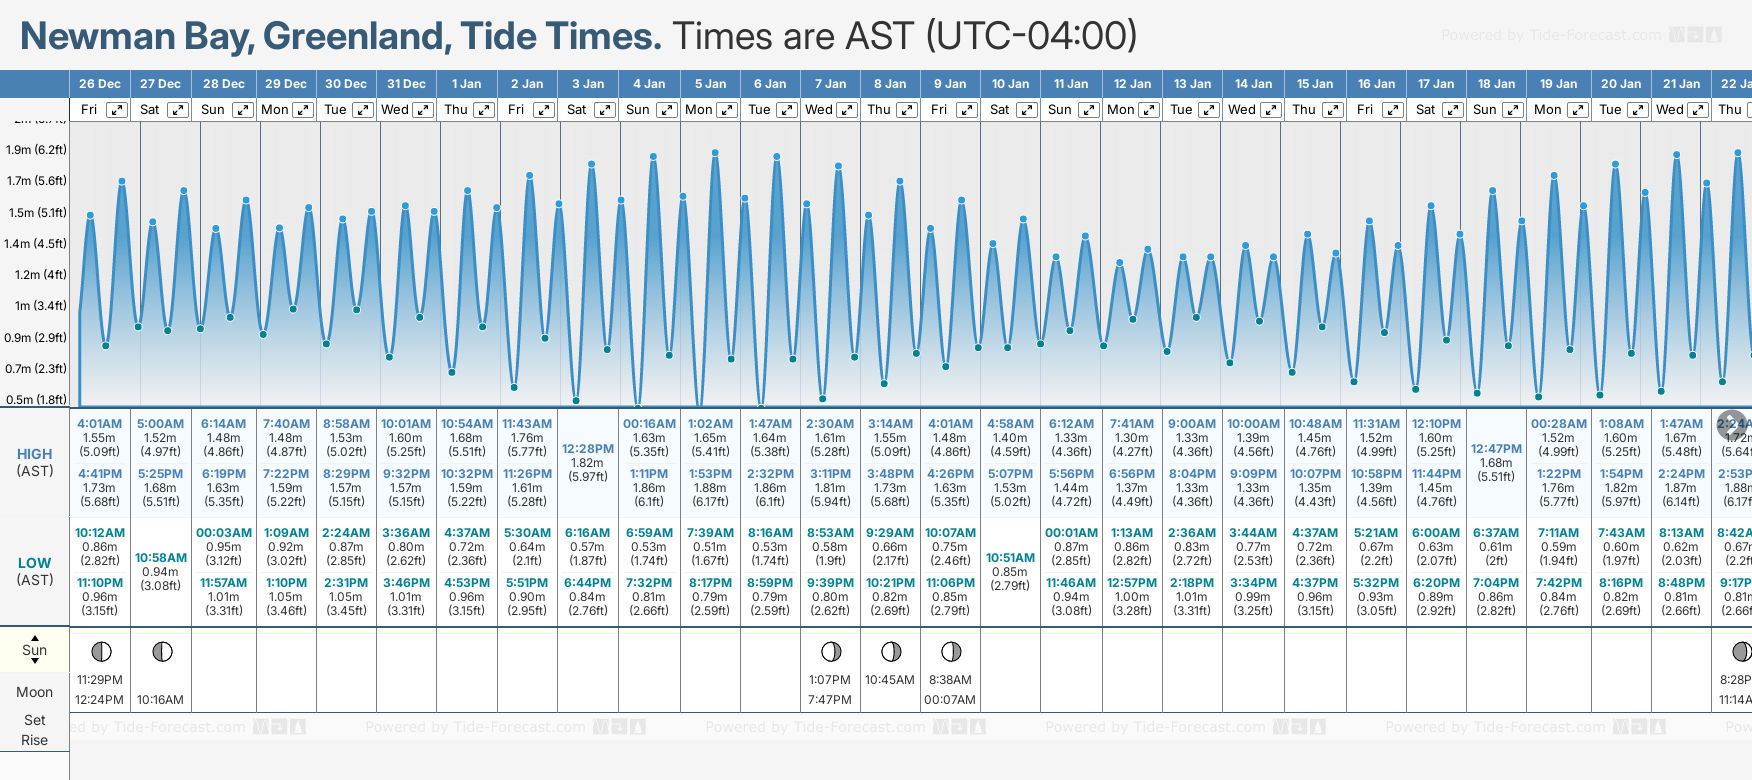Click the down arrow below Sun label

click(x=35, y=664)
